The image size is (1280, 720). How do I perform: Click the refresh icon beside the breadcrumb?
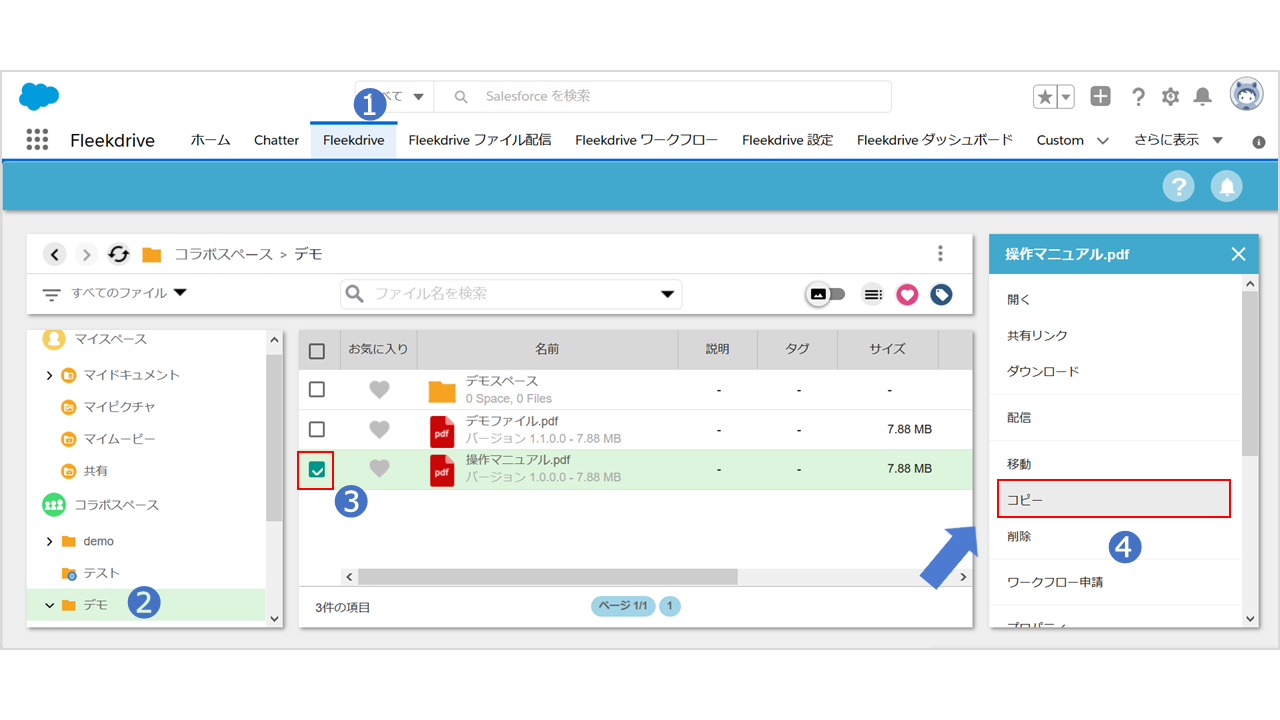click(x=119, y=254)
